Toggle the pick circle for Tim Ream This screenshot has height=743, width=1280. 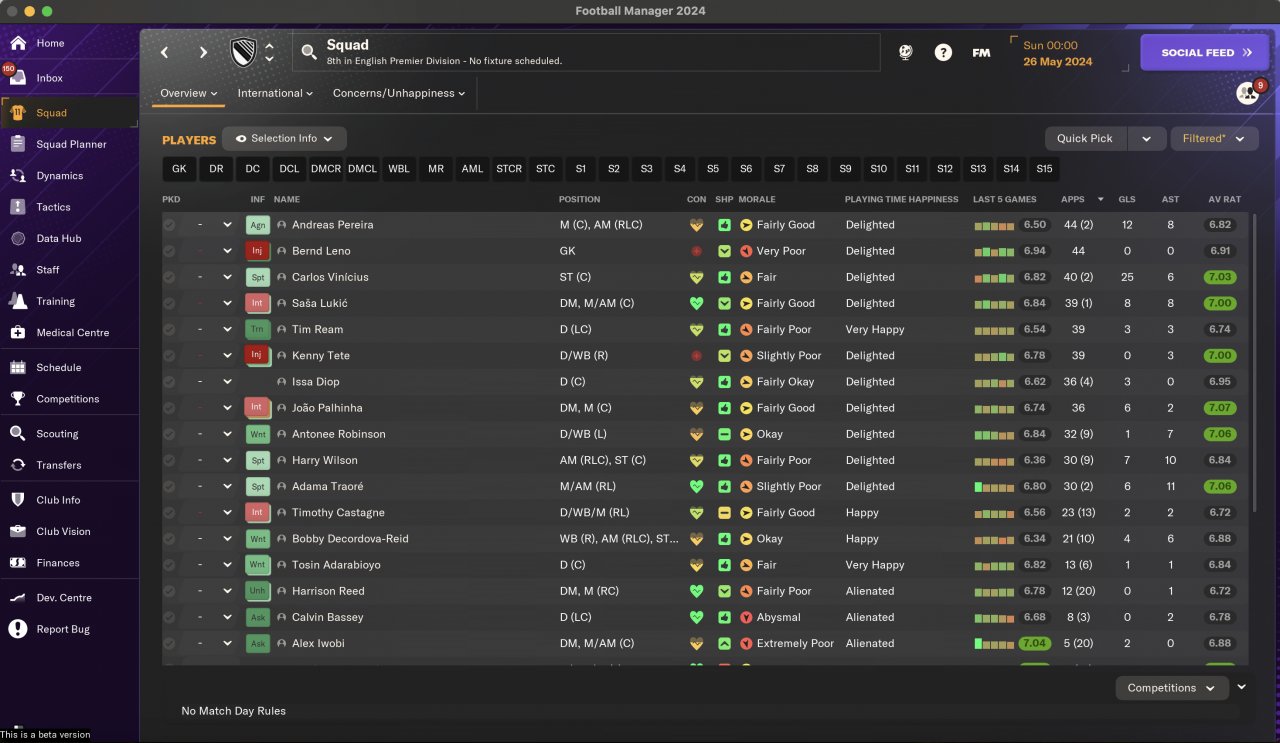(169, 329)
